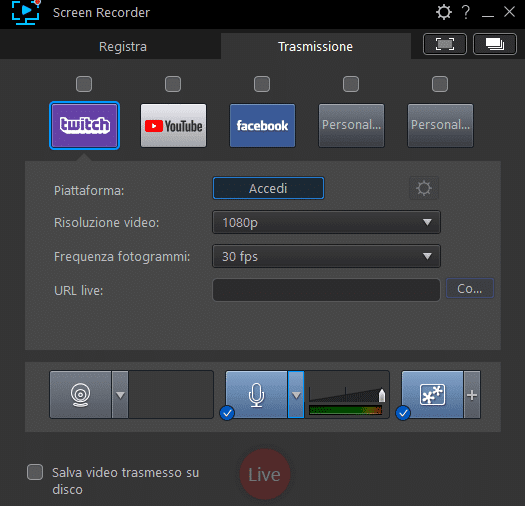Screen dimensions: 525x506
Task: Toggle the webcam button
Action: [x=80, y=394]
